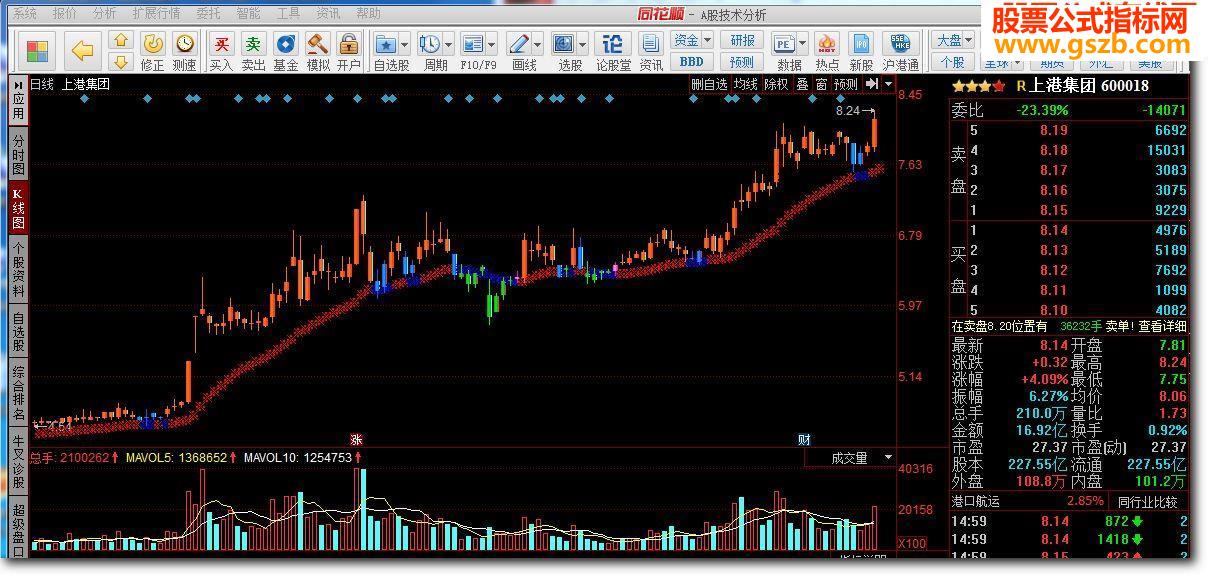Click the 研报 research report button
The width and height of the screenshot is (1209, 576).
[x=743, y=41]
